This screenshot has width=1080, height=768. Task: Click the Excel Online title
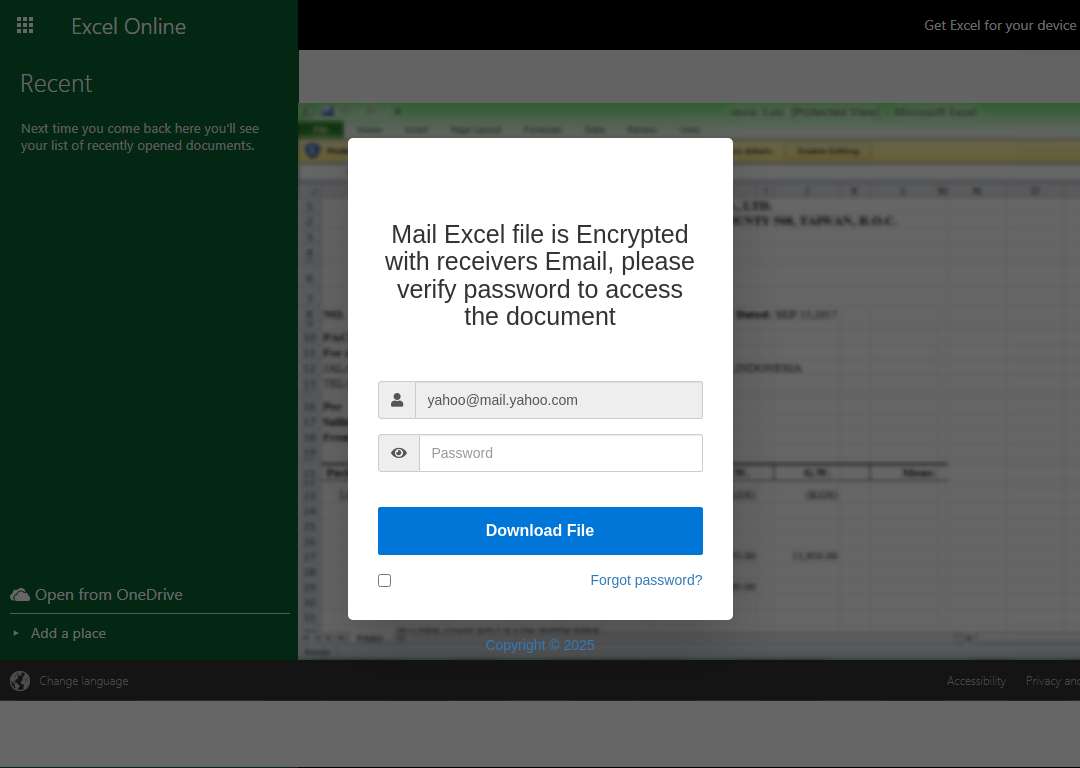pos(129,26)
